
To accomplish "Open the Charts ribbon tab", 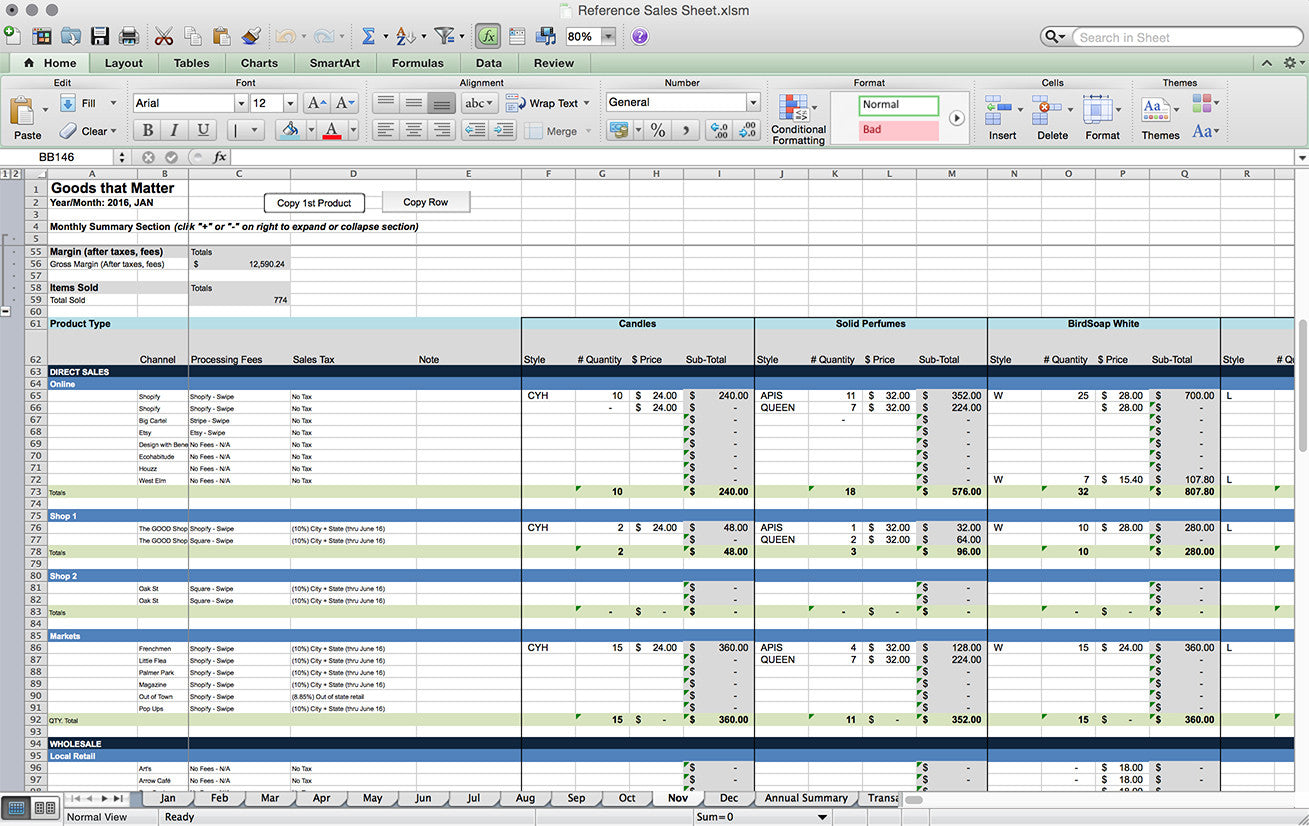I will click(259, 63).
